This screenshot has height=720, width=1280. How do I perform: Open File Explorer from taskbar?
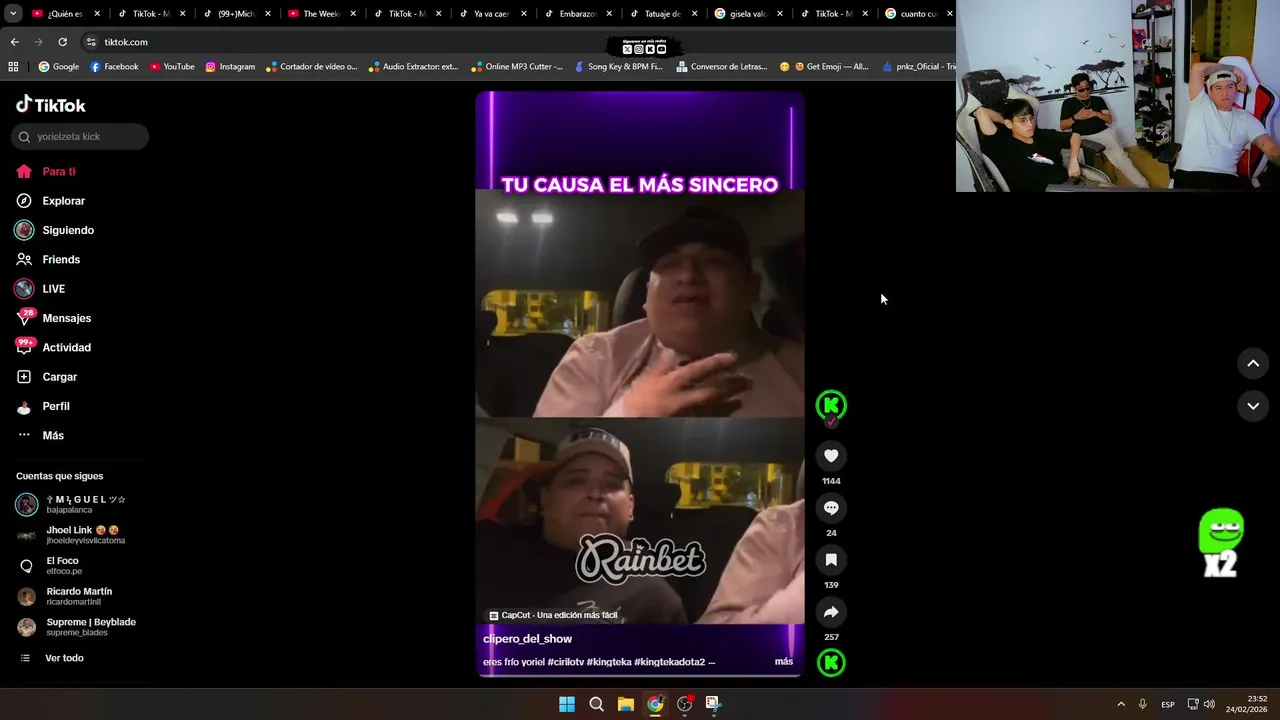625,704
